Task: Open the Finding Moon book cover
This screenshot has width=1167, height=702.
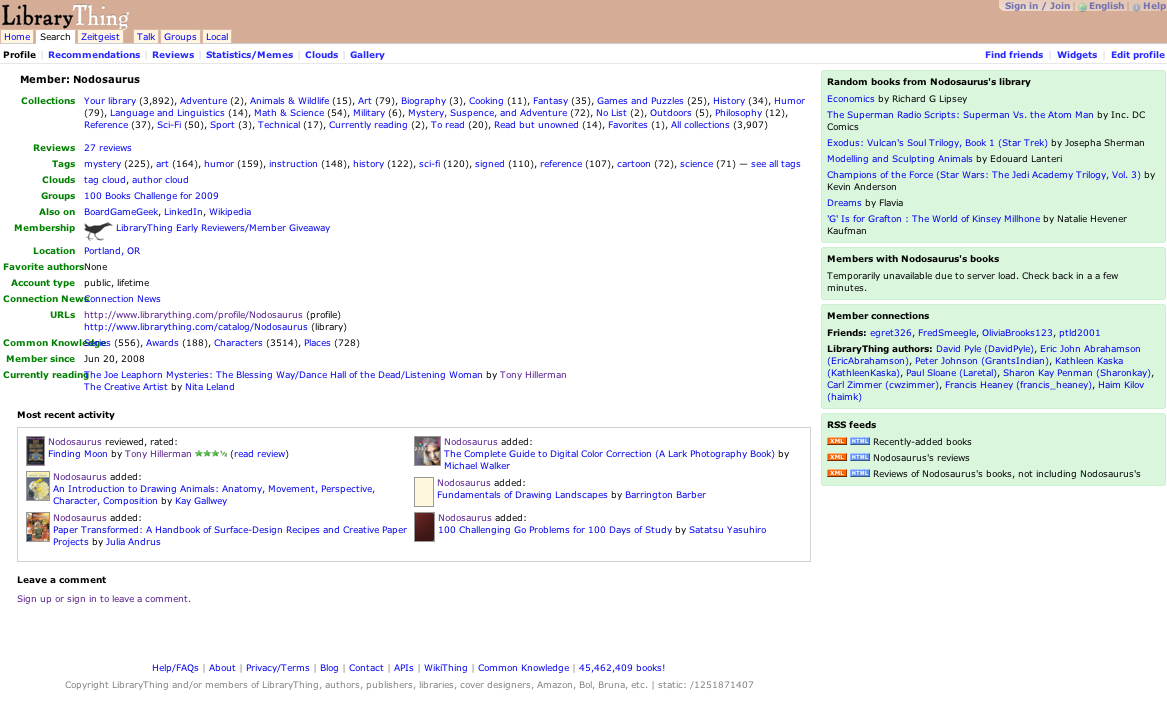Action: (x=35, y=451)
